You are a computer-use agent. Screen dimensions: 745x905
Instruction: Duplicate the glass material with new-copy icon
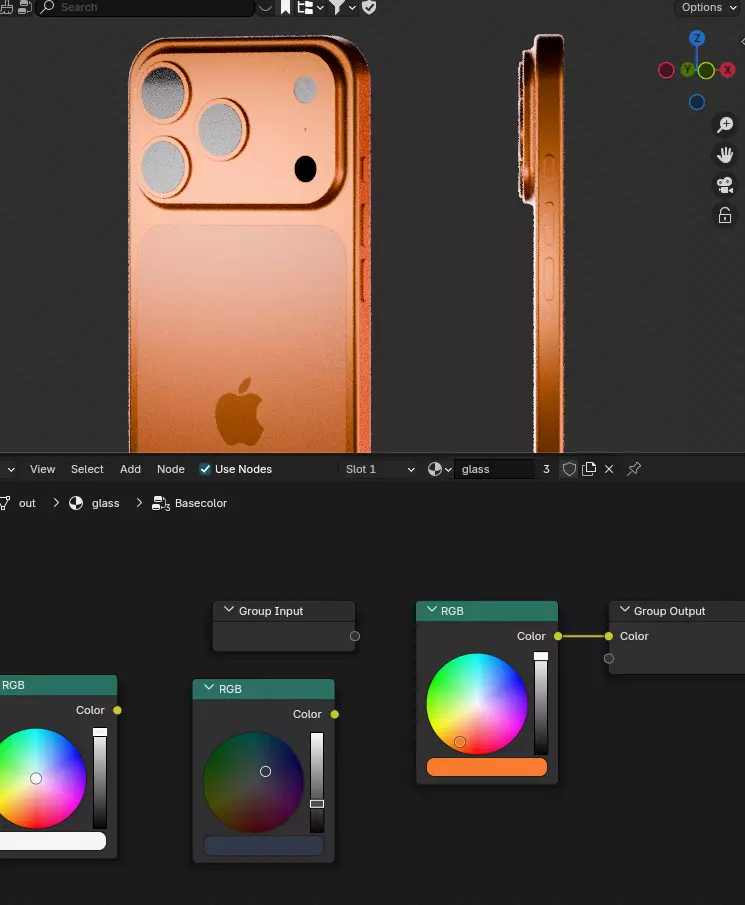[x=589, y=469]
